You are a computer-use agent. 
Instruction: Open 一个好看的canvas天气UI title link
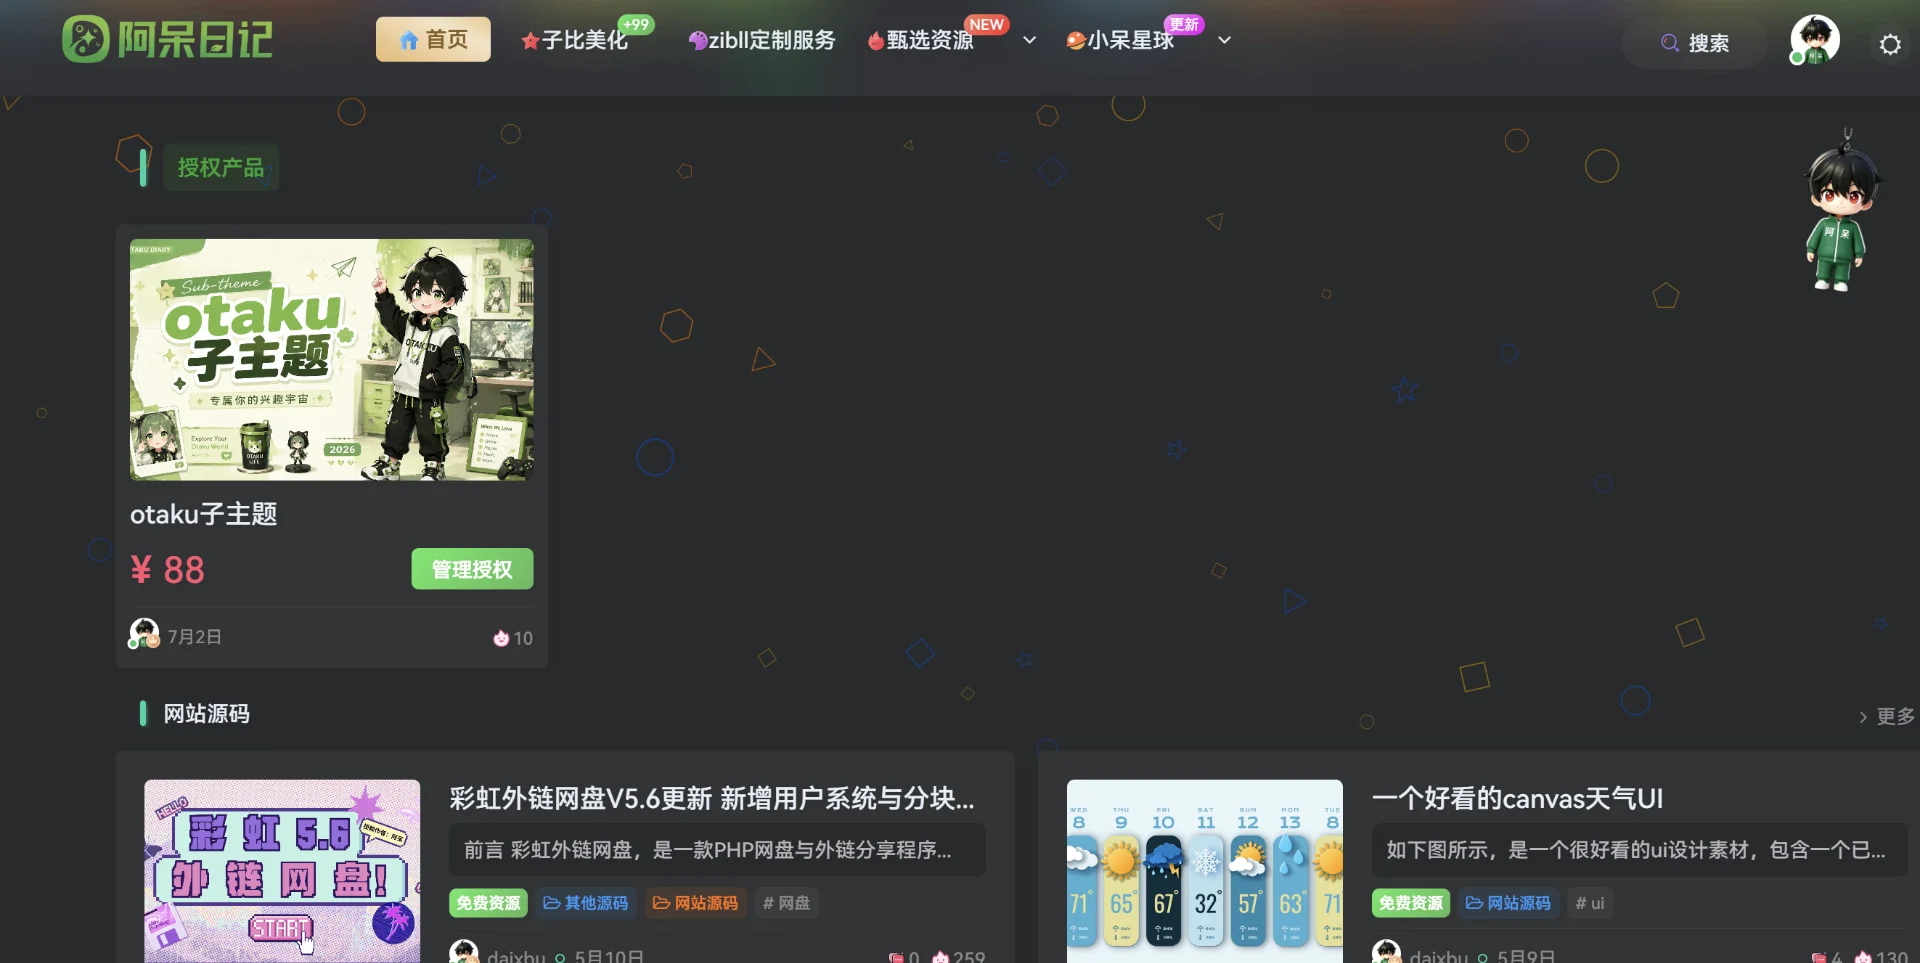tap(1518, 798)
